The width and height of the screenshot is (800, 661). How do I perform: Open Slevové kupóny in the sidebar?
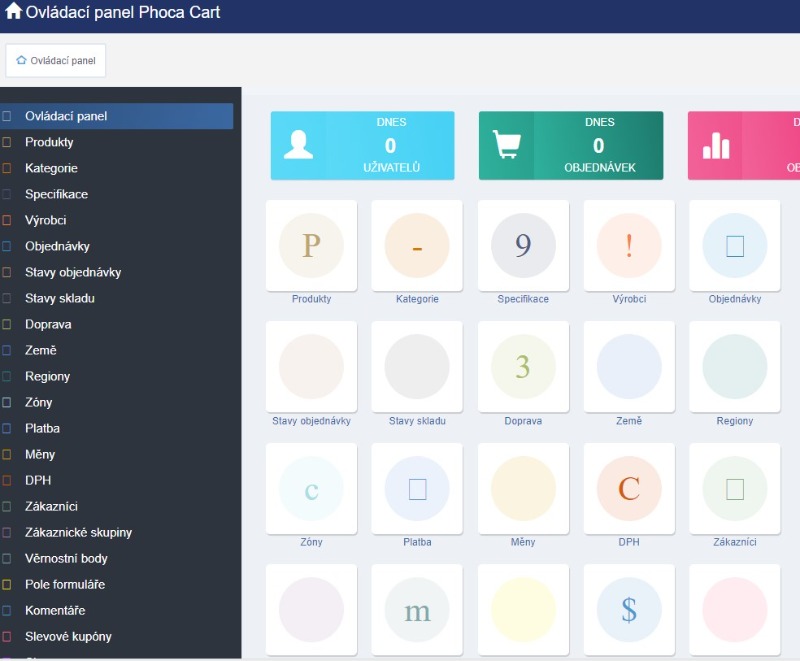coord(116,636)
